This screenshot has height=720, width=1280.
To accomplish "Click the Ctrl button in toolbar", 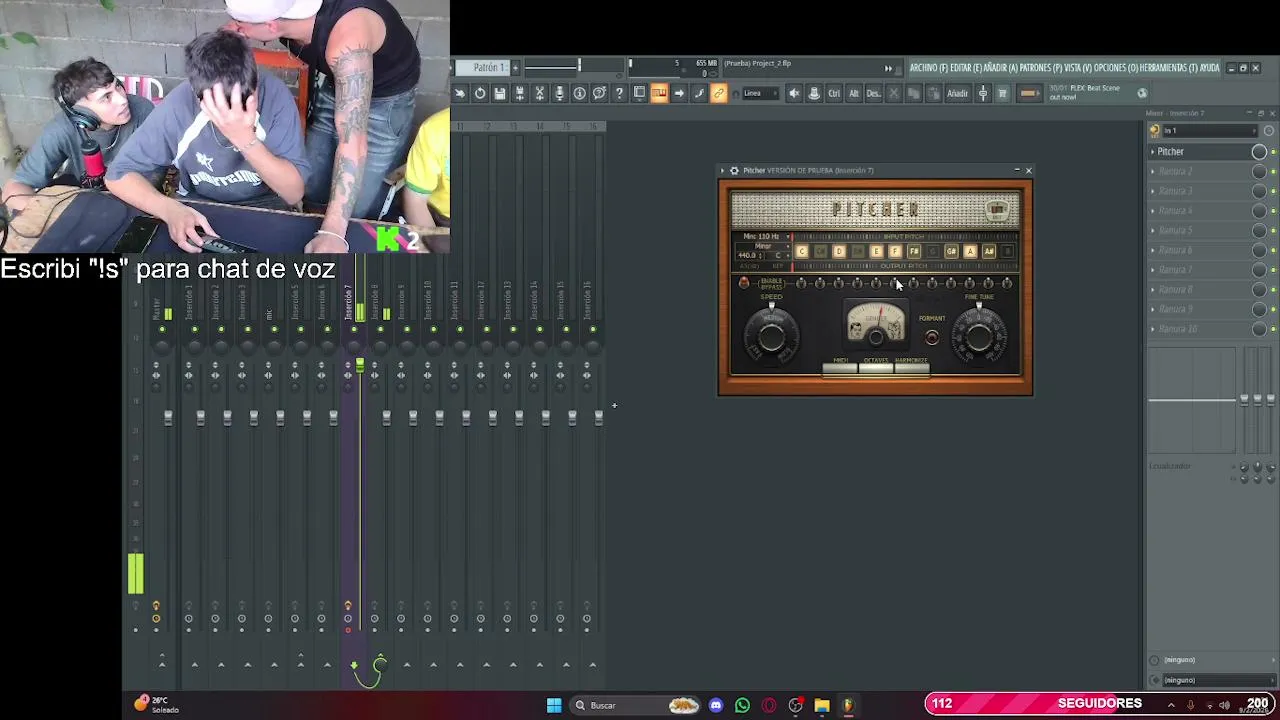I will [834, 93].
